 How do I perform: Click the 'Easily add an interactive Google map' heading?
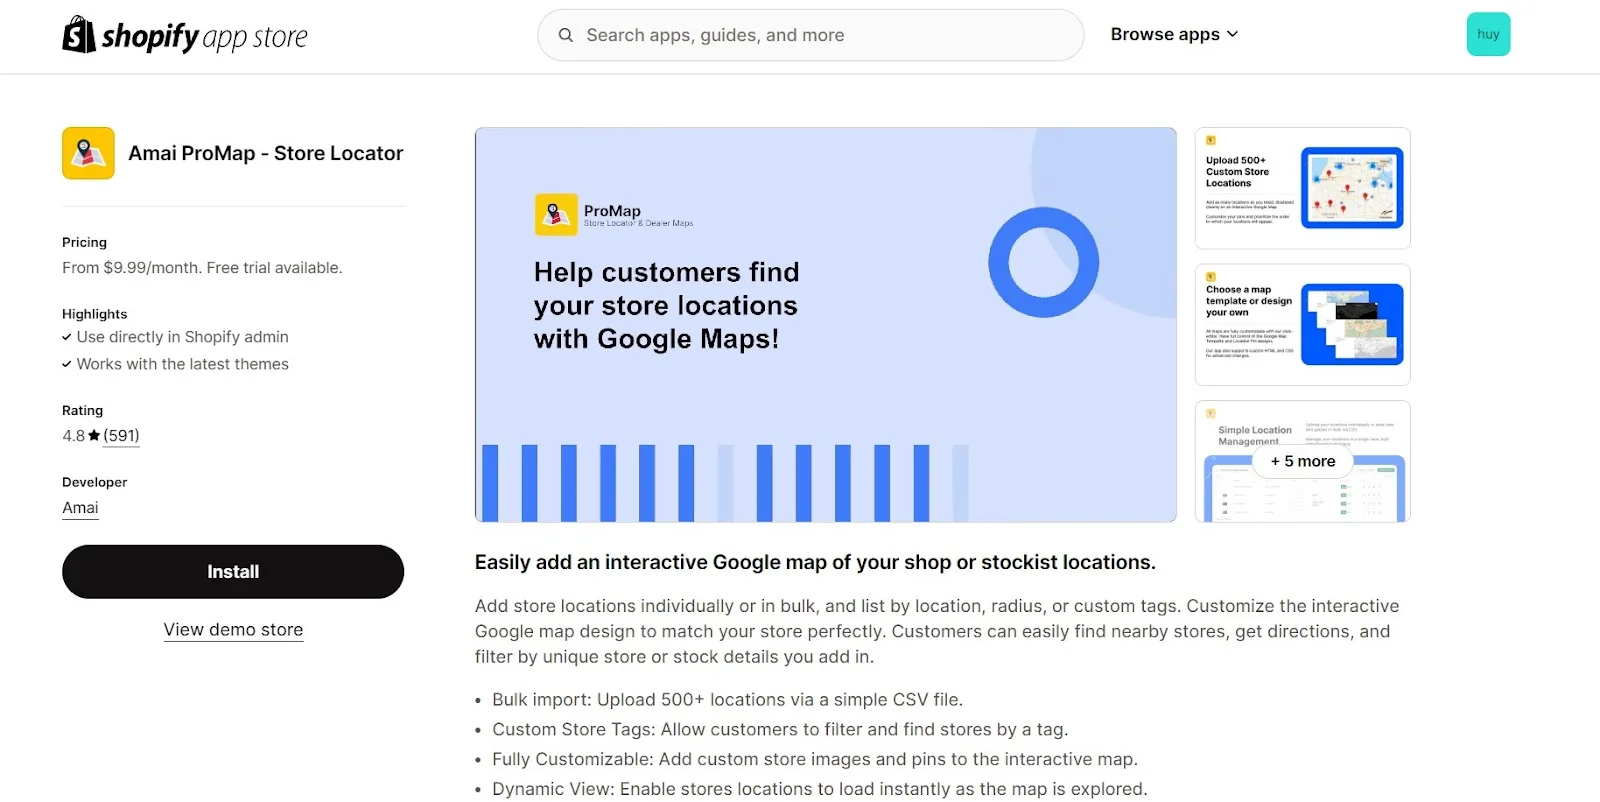[815, 562]
